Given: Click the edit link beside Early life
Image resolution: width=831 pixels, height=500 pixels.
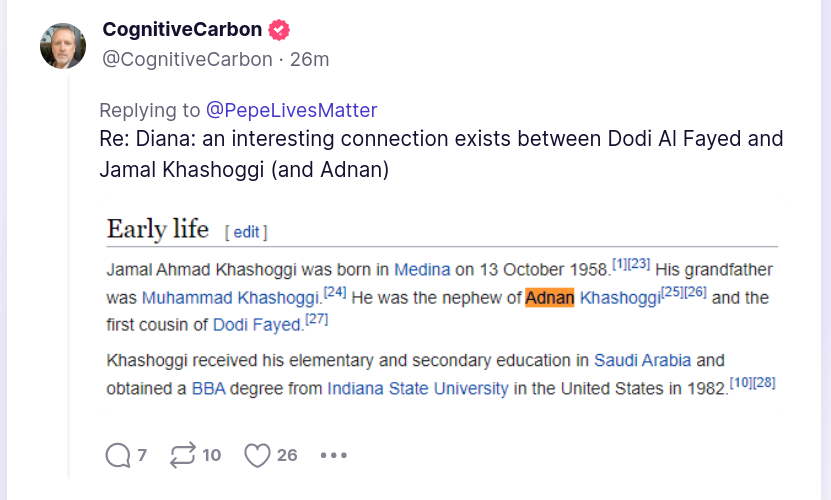Looking at the screenshot, I should pyautogui.click(x=246, y=232).
